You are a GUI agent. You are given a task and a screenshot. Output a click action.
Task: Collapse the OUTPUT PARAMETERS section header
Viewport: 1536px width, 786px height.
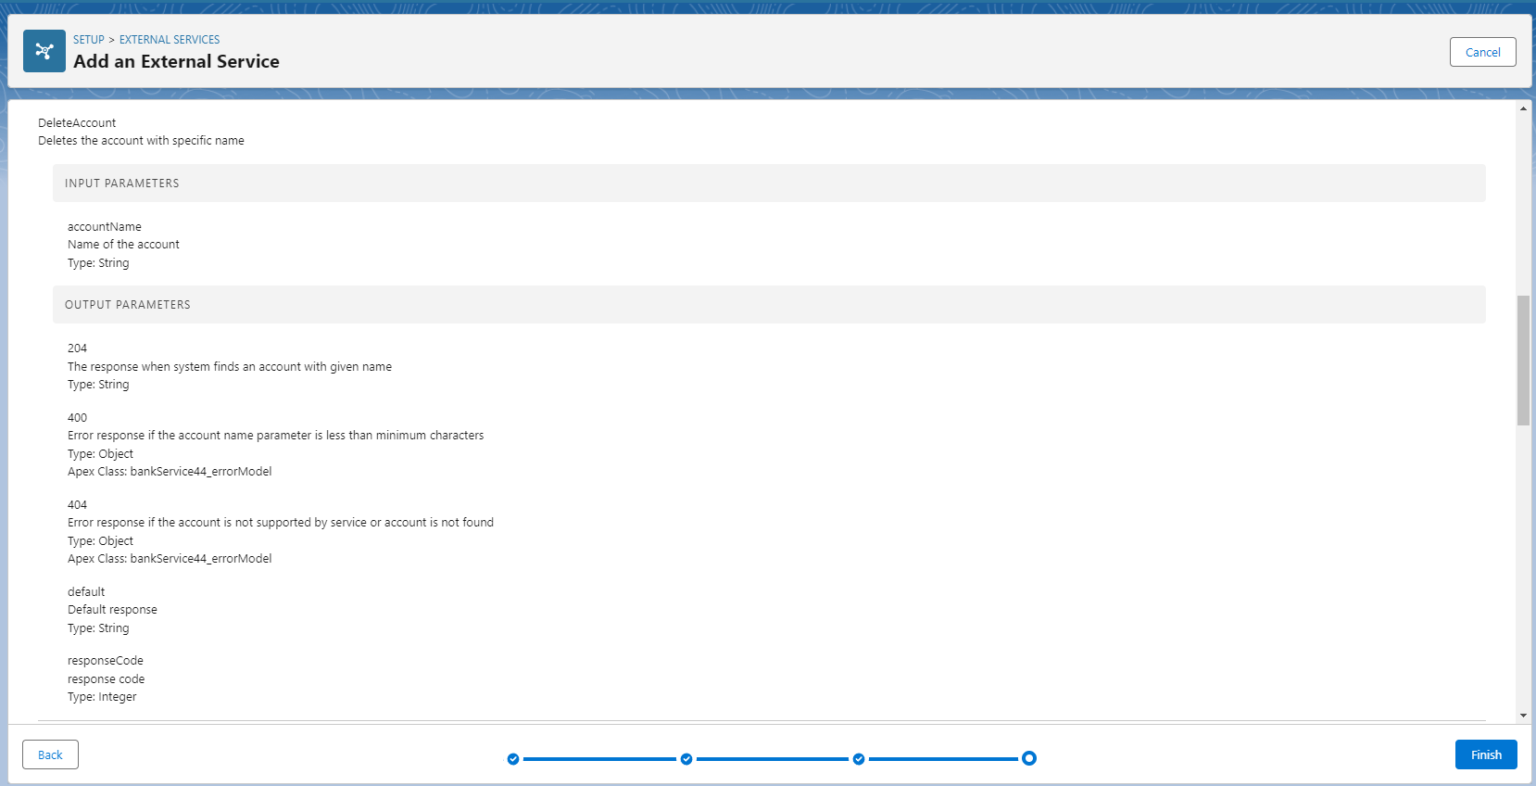(127, 304)
